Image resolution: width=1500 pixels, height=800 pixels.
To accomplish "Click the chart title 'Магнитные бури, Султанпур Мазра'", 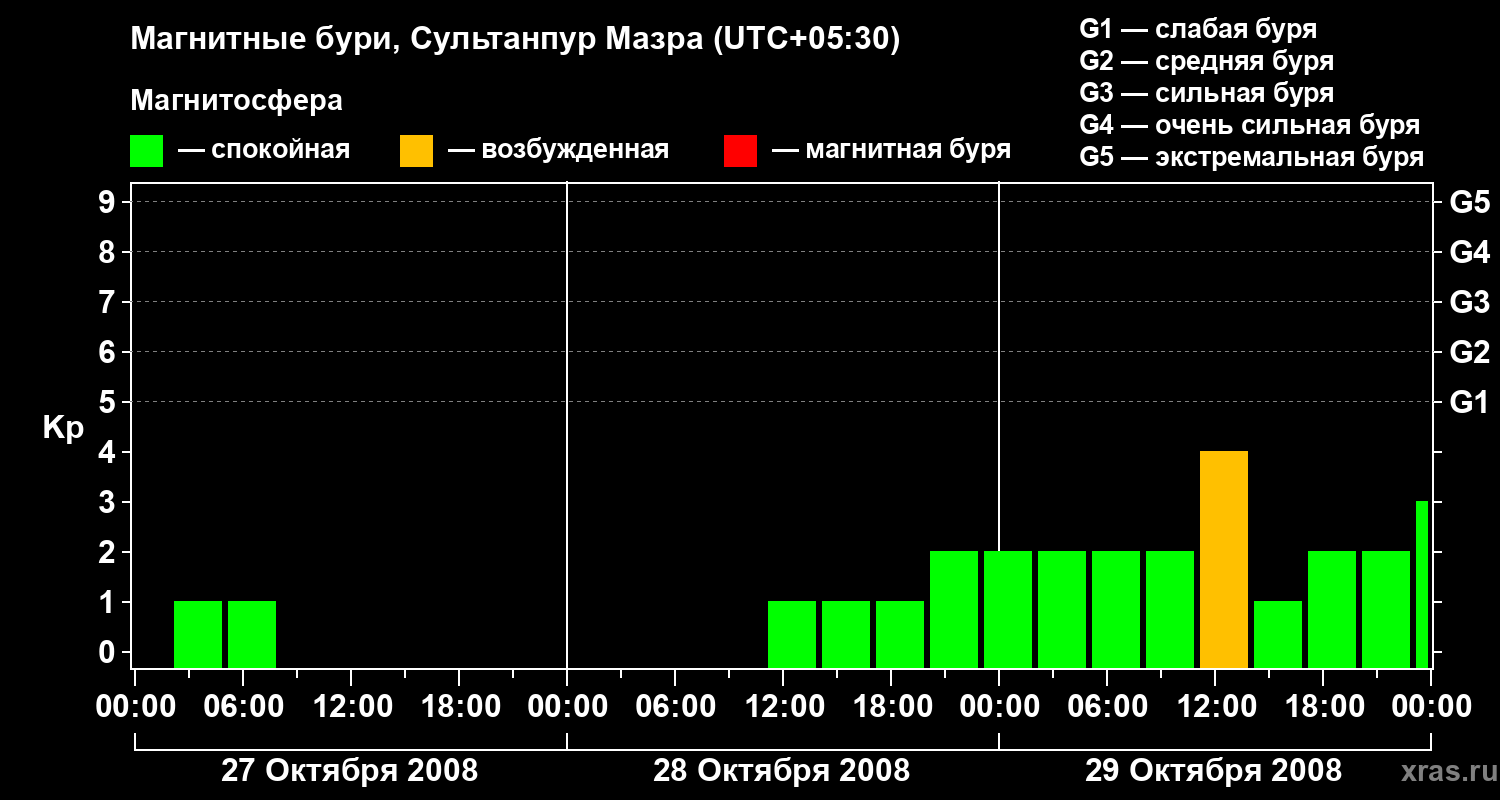I will (x=515, y=39).
